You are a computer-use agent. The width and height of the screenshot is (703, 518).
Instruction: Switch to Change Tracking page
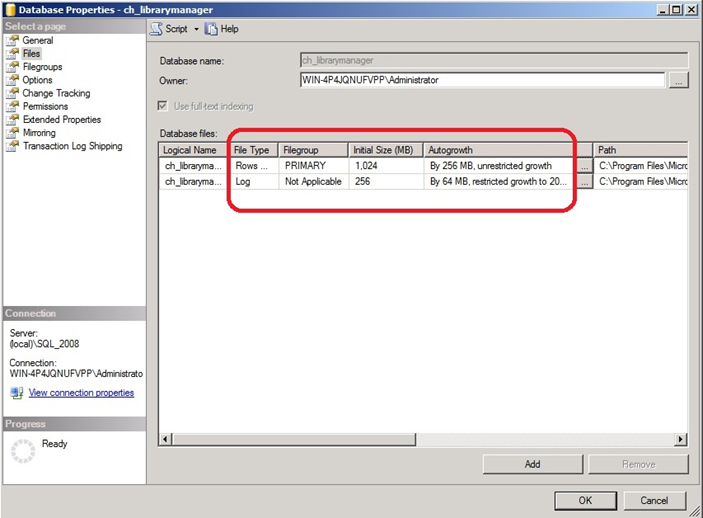point(56,93)
